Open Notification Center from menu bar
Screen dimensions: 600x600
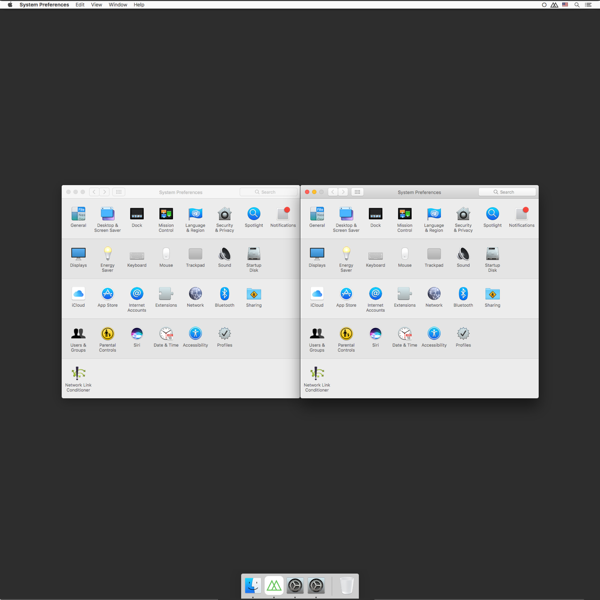pyautogui.click(x=588, y=5)
